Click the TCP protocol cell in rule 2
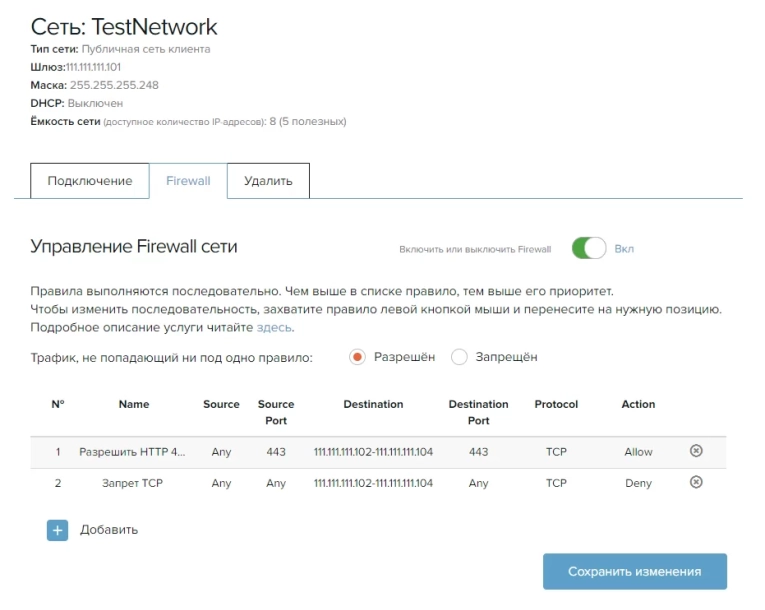 pos(556,483)
